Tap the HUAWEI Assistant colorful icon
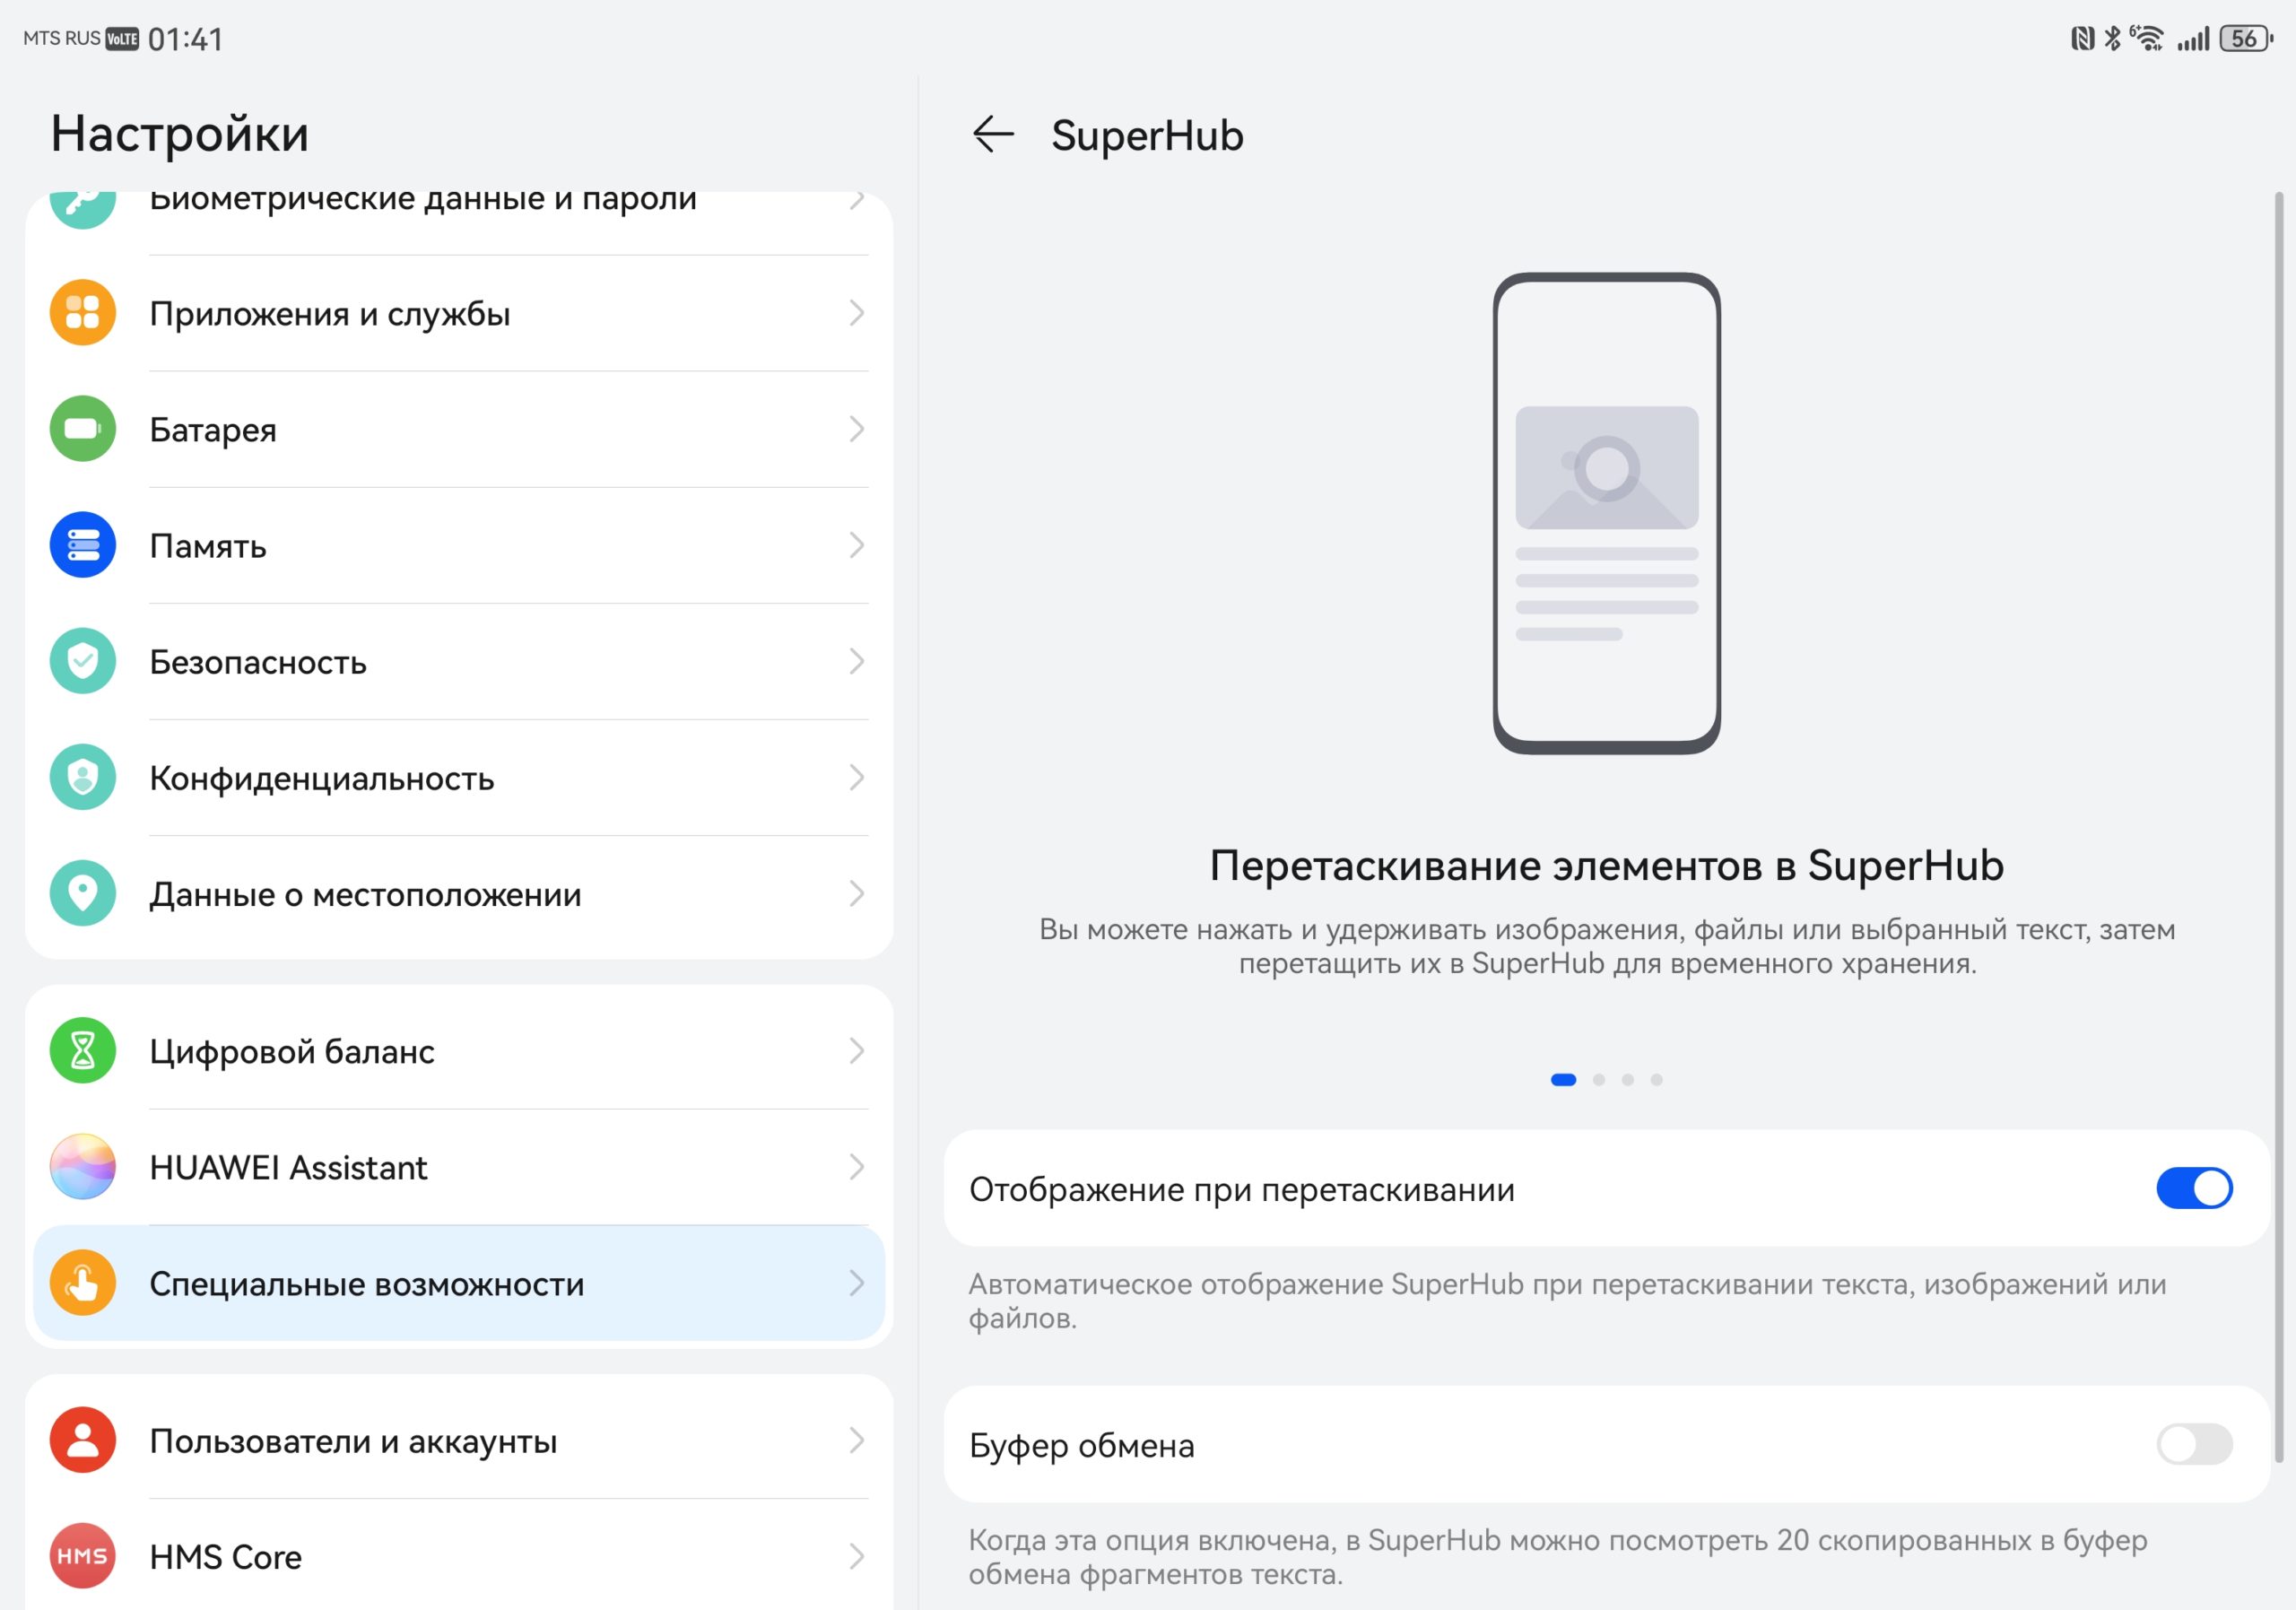 point(83,1166)
